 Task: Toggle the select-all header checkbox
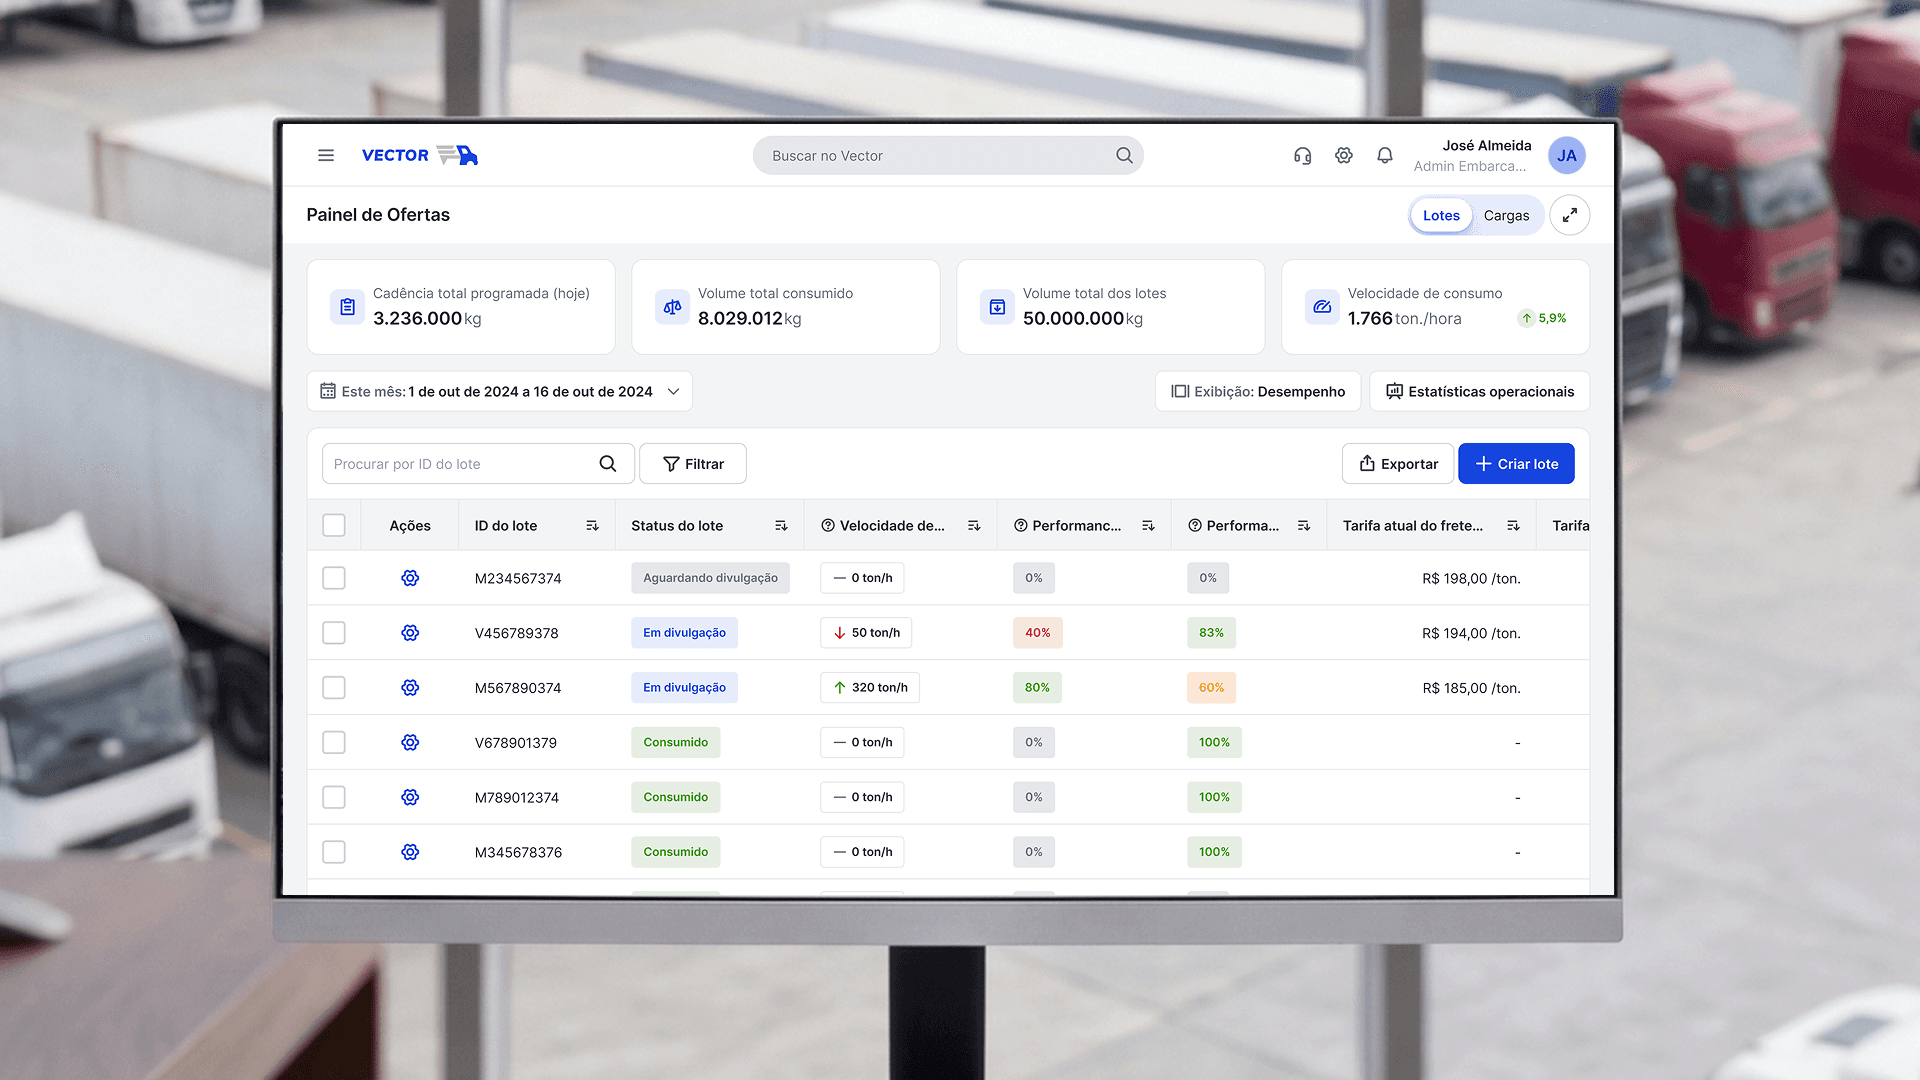pos(334,526)
